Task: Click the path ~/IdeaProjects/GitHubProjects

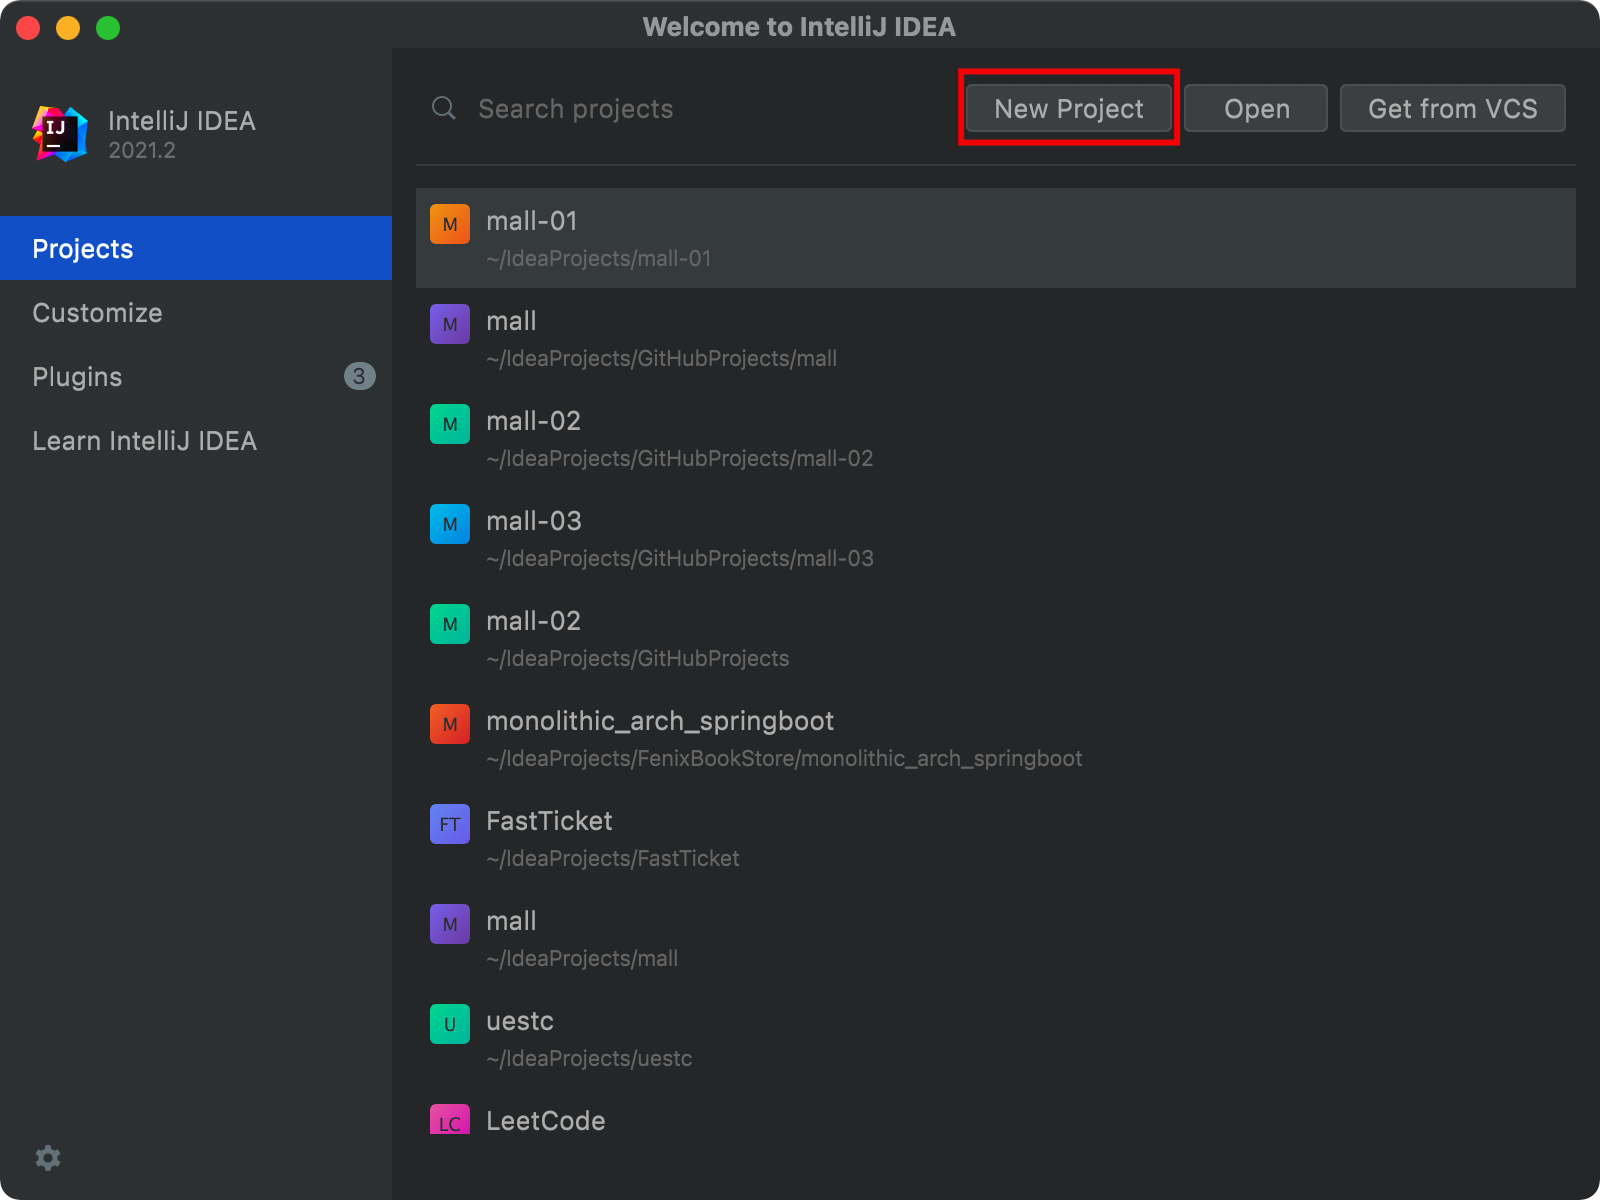Action: coord(638,658)
